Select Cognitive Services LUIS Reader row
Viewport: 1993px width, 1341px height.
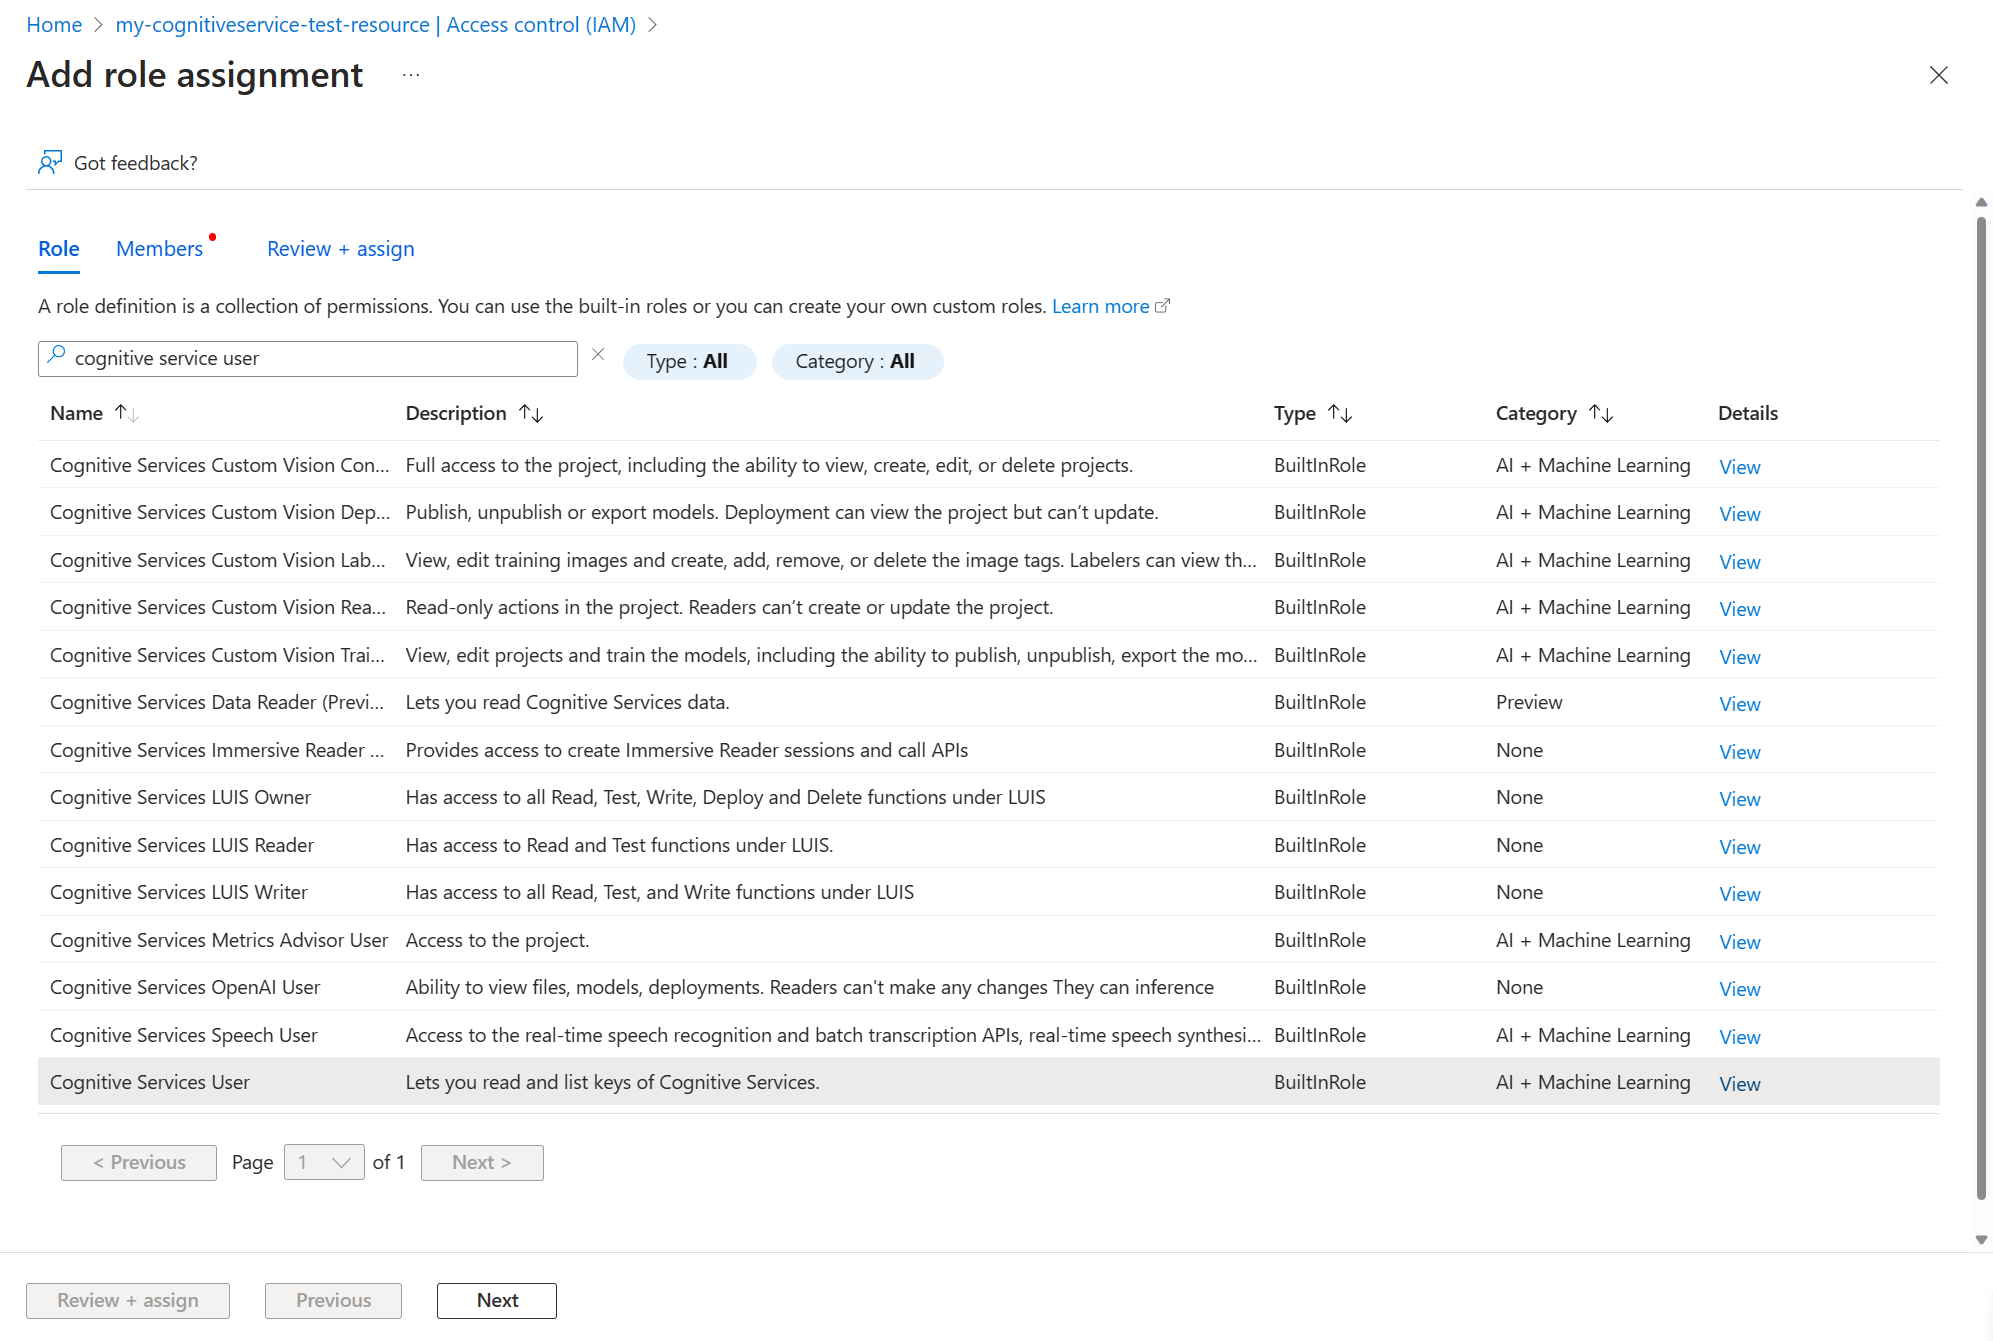pos(988,845)
